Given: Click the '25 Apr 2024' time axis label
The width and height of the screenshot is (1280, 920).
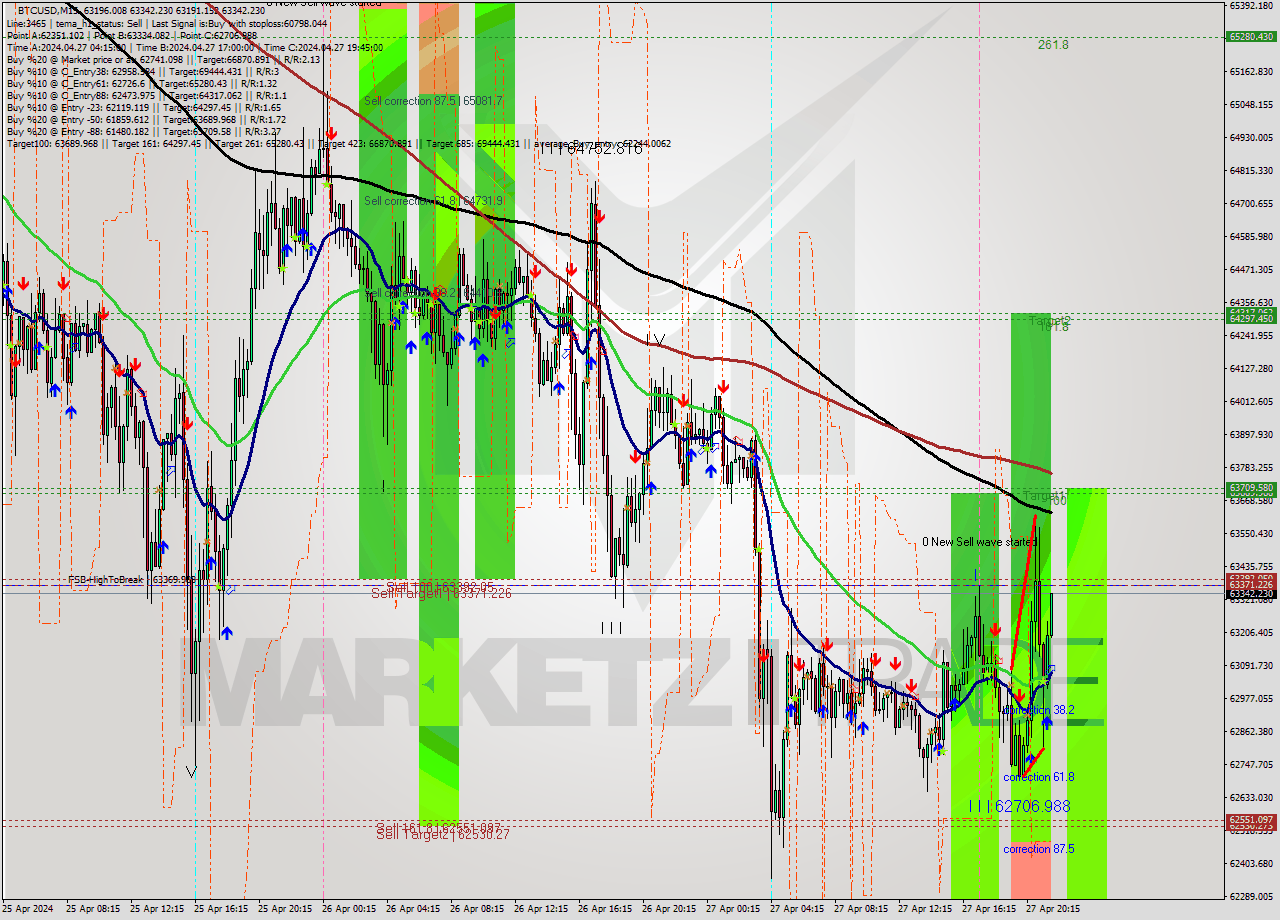Looking at the screenshot, I should pyautogui.click(x=28, y=909).
